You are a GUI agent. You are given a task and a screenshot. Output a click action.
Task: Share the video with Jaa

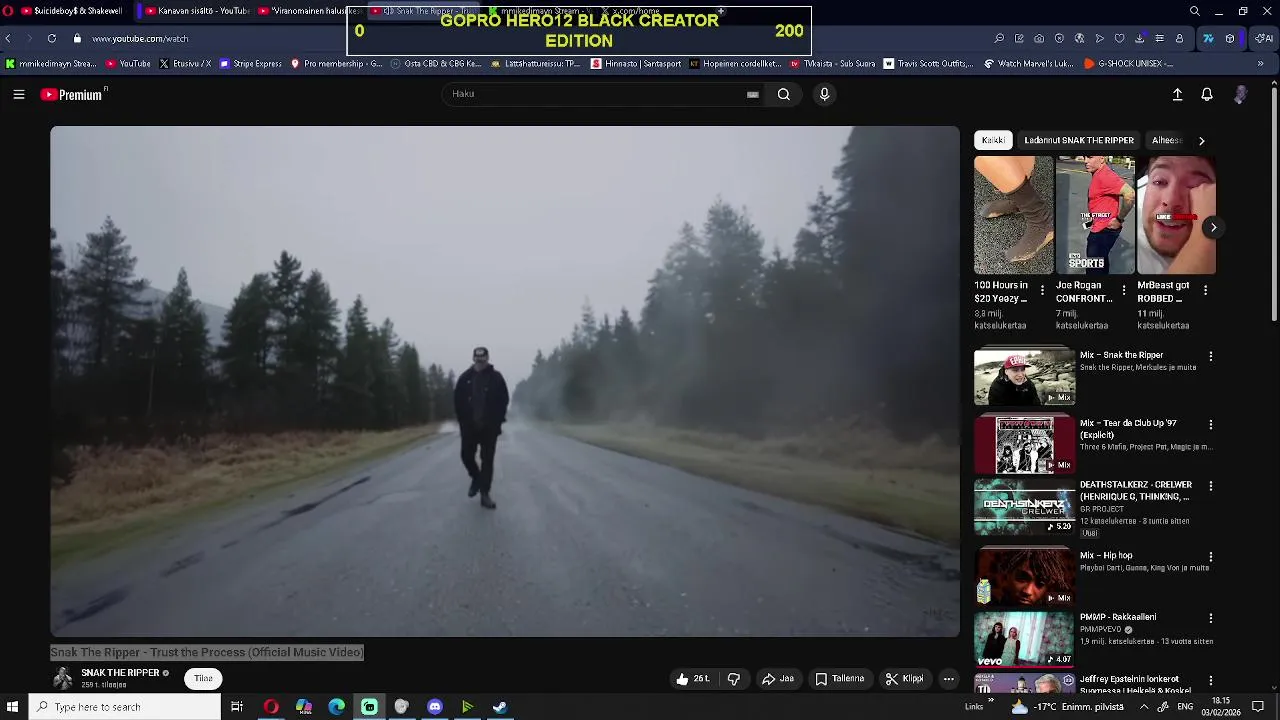pos(778,679)
